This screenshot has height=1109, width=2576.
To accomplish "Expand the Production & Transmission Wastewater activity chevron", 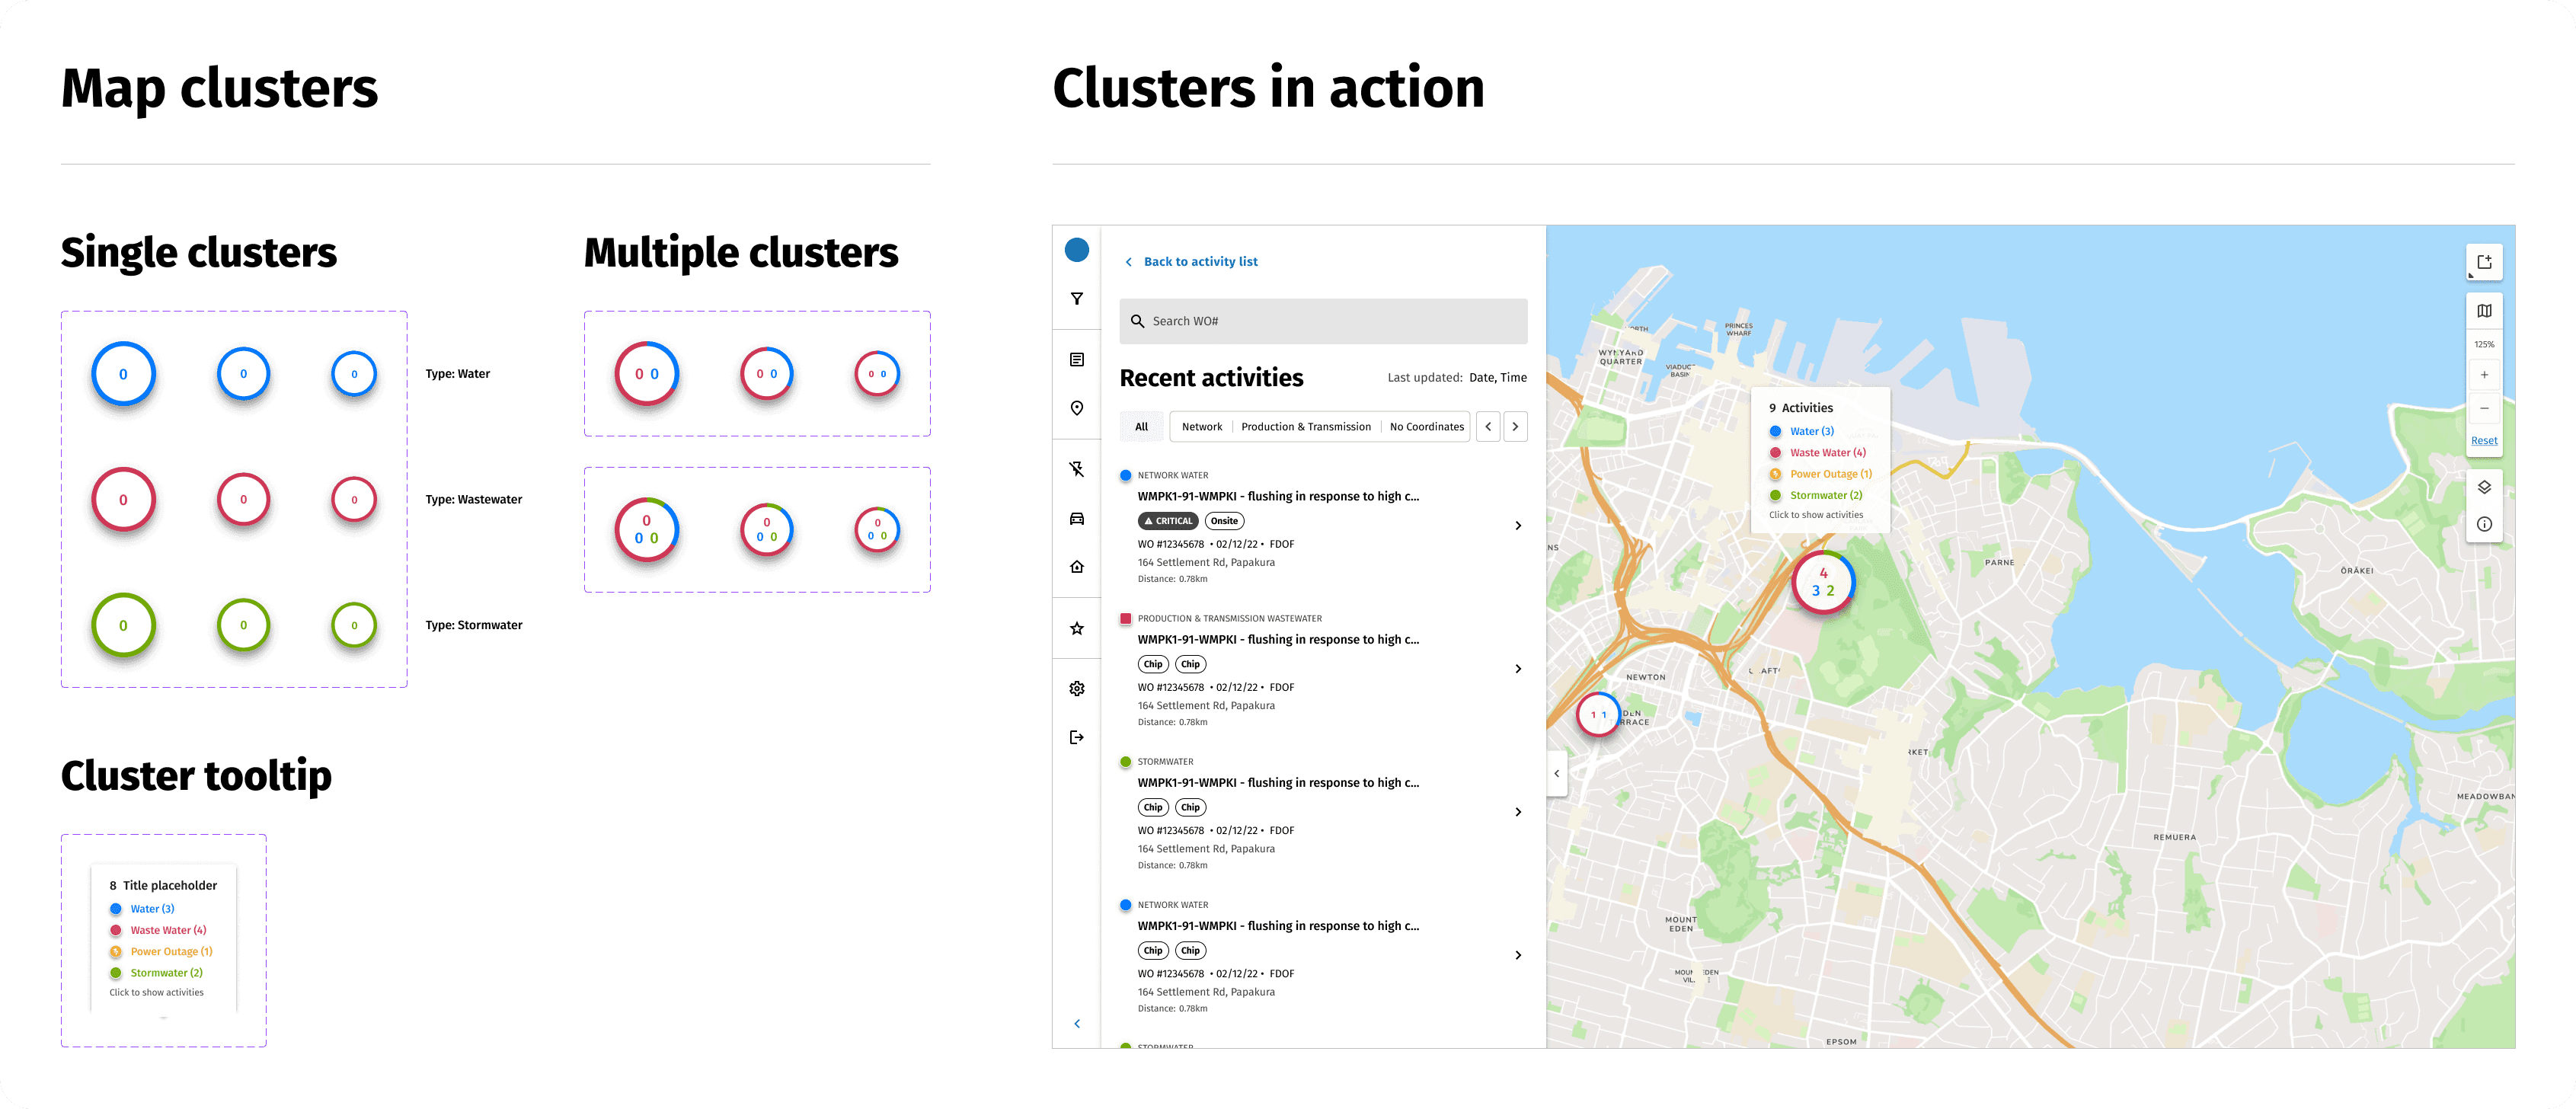I will tap(1518, 669).
